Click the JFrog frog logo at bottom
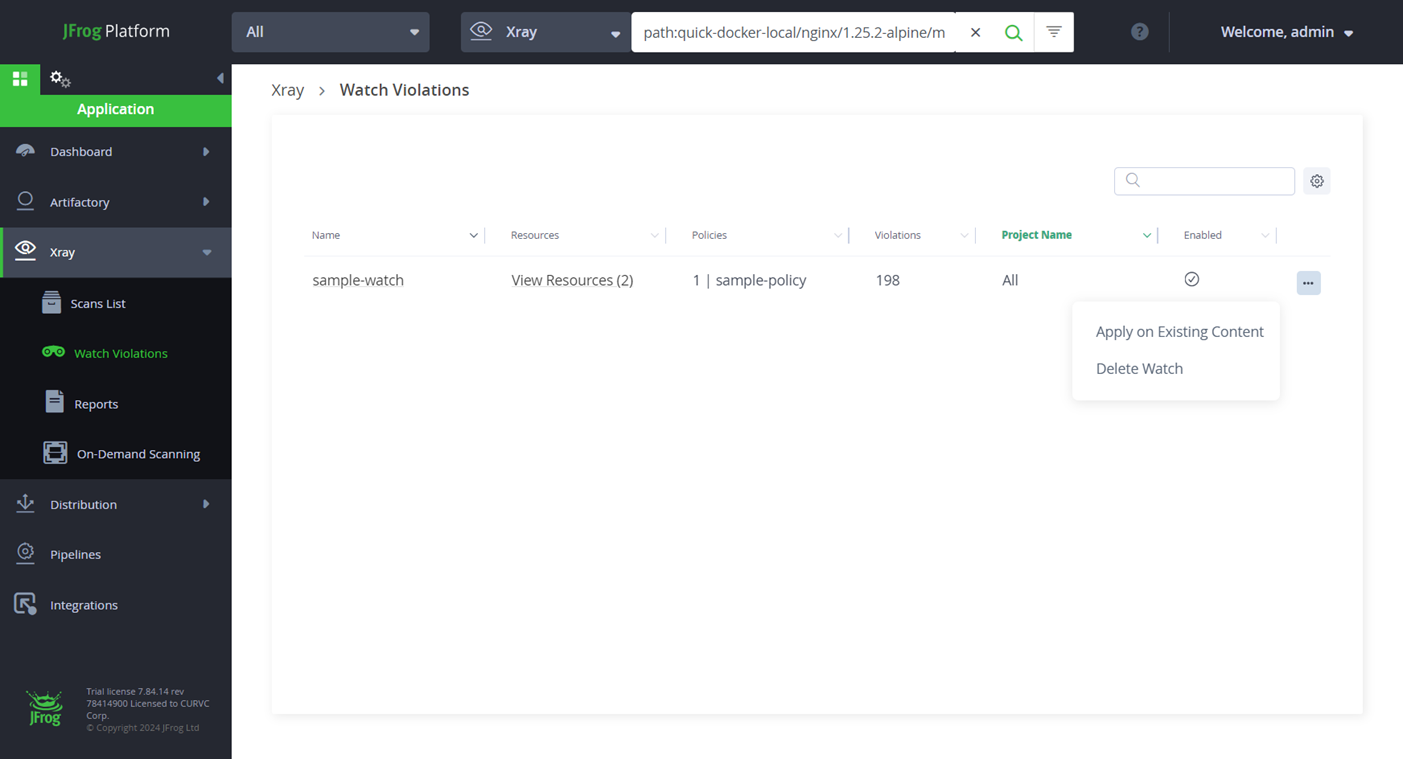The height and width of the screenshot is (759, 1403). [45, 708]
